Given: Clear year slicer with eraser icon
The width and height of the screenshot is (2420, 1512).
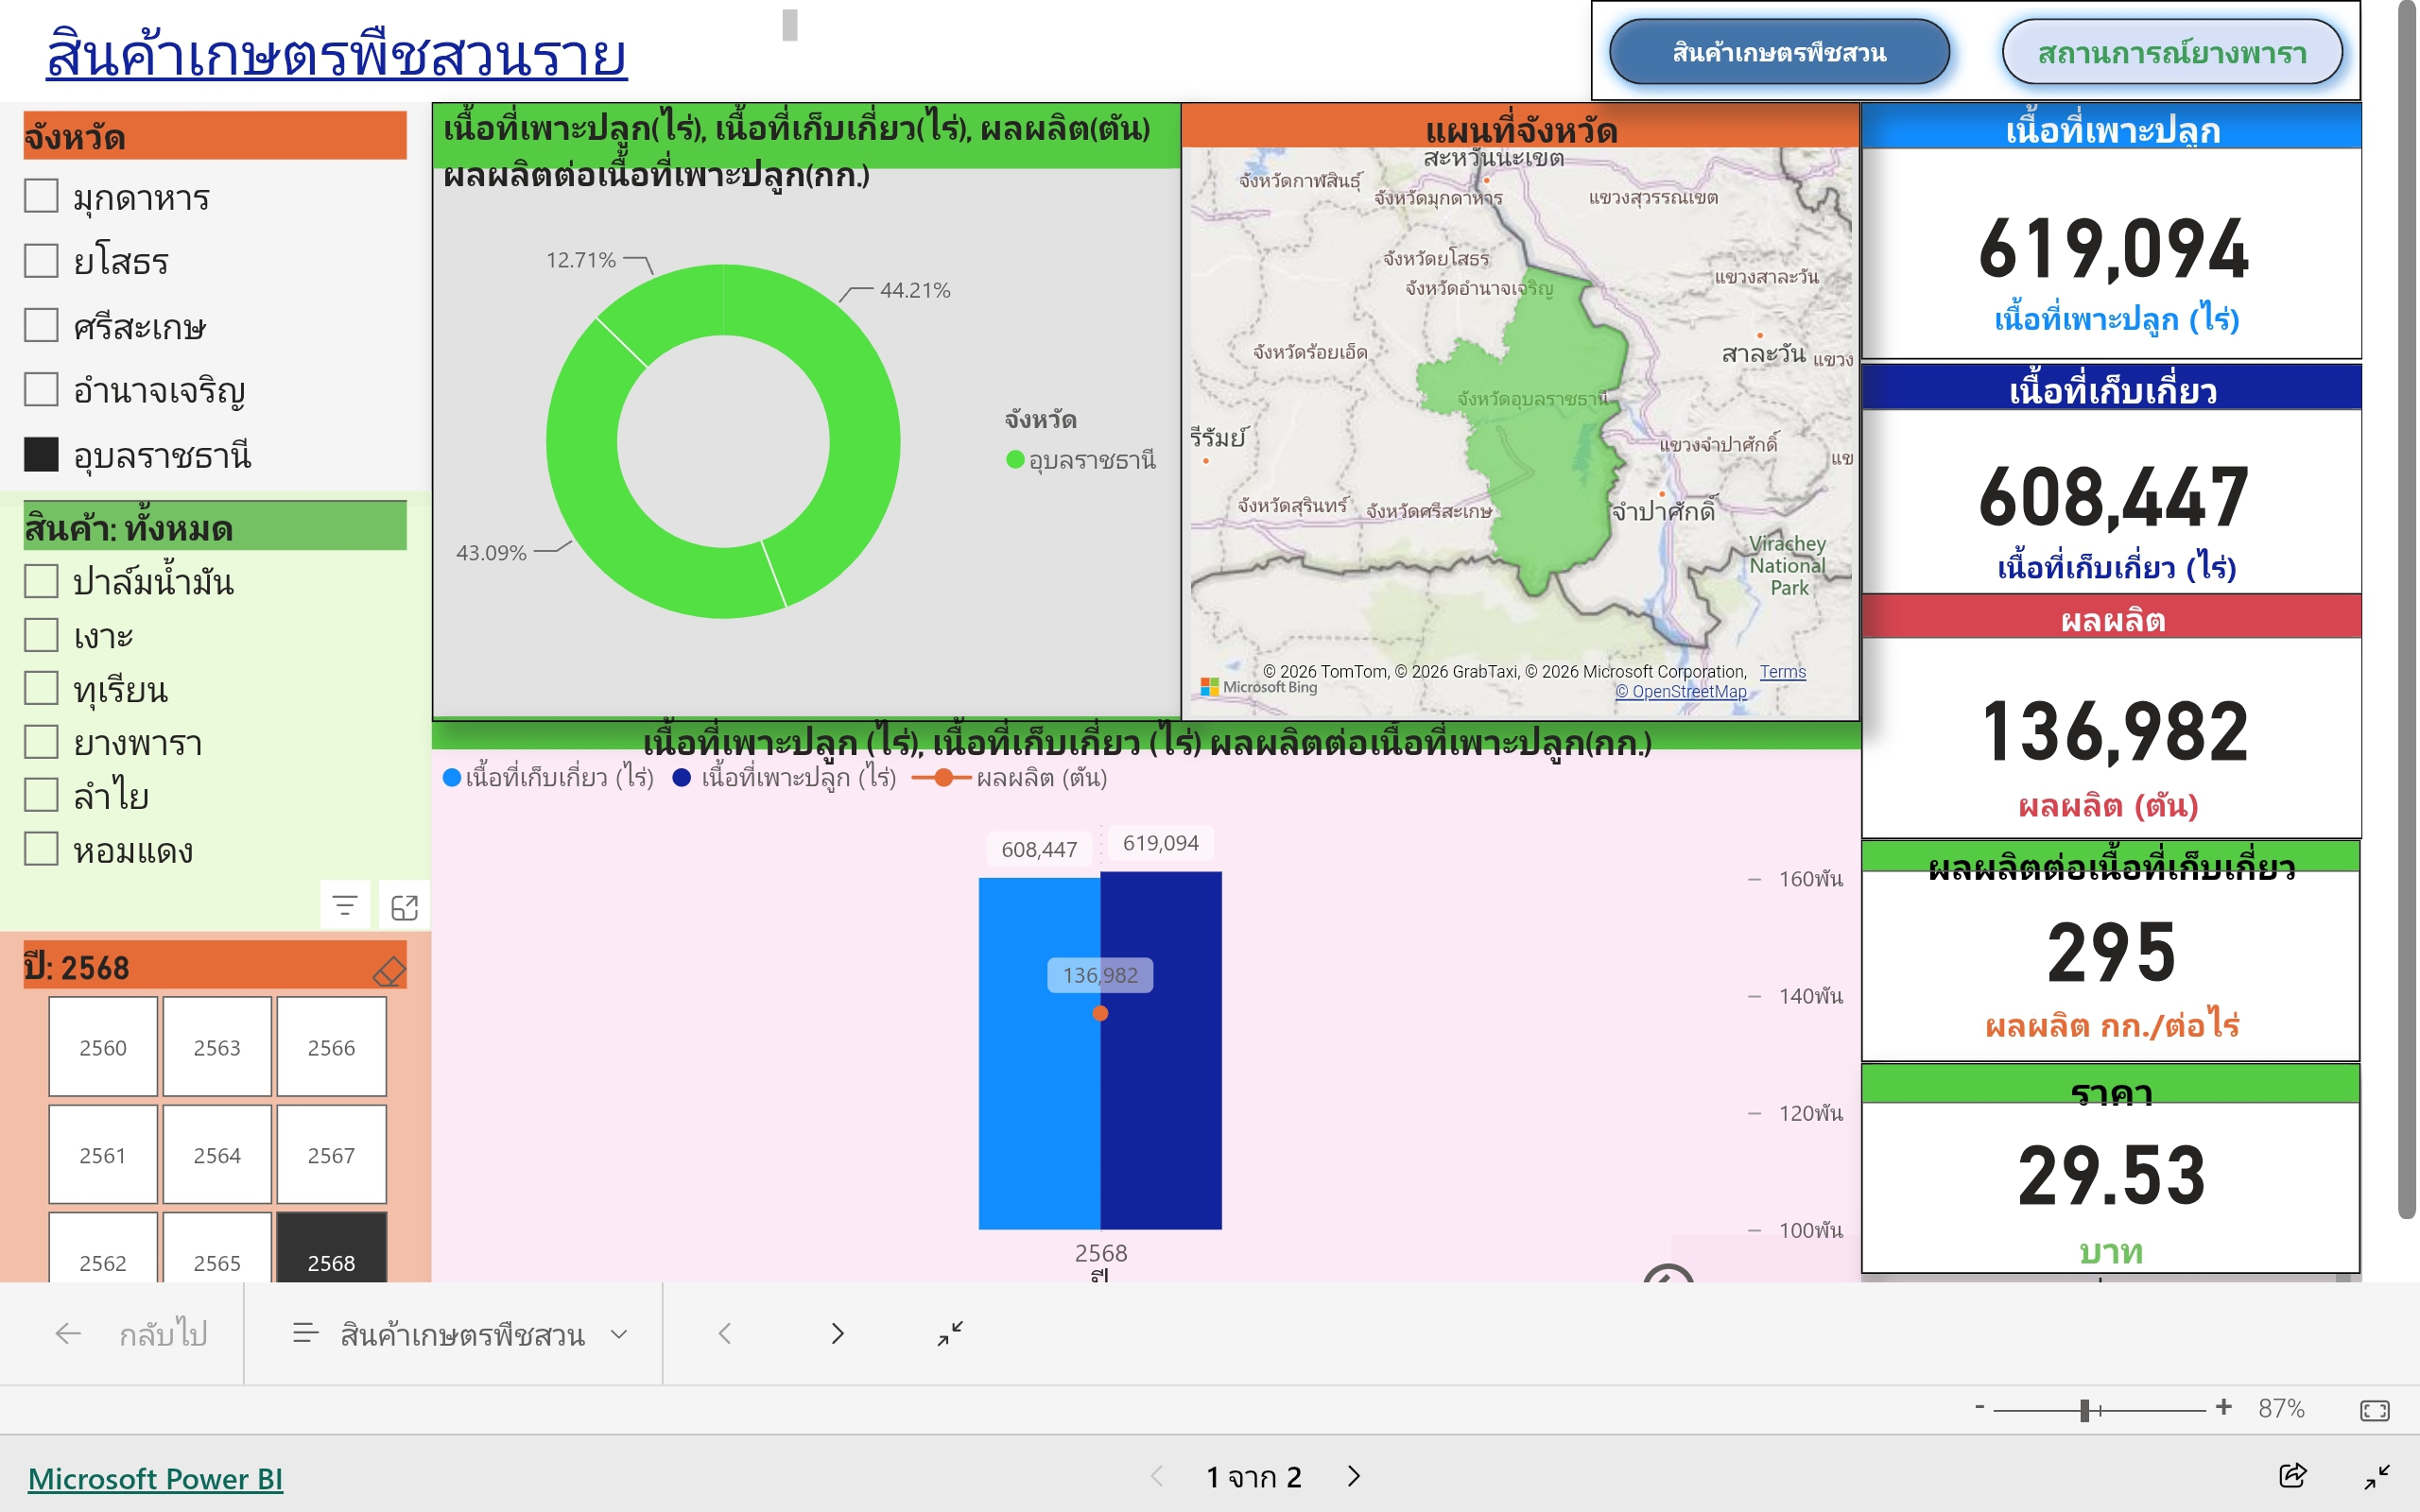Looking at the screenshot, I should pyautogui.click(x=388, y=969).
